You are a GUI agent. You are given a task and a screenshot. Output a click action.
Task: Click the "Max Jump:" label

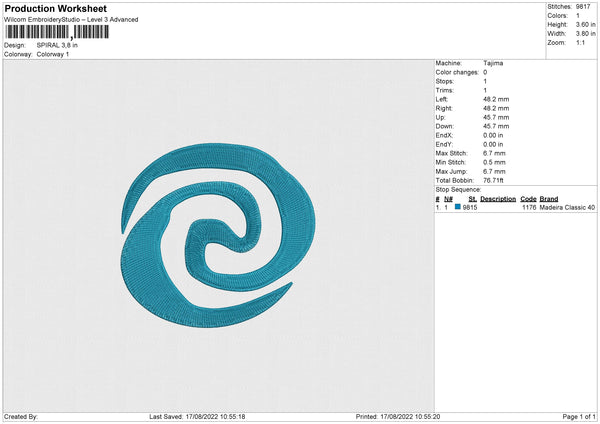[x=451, y=171]
